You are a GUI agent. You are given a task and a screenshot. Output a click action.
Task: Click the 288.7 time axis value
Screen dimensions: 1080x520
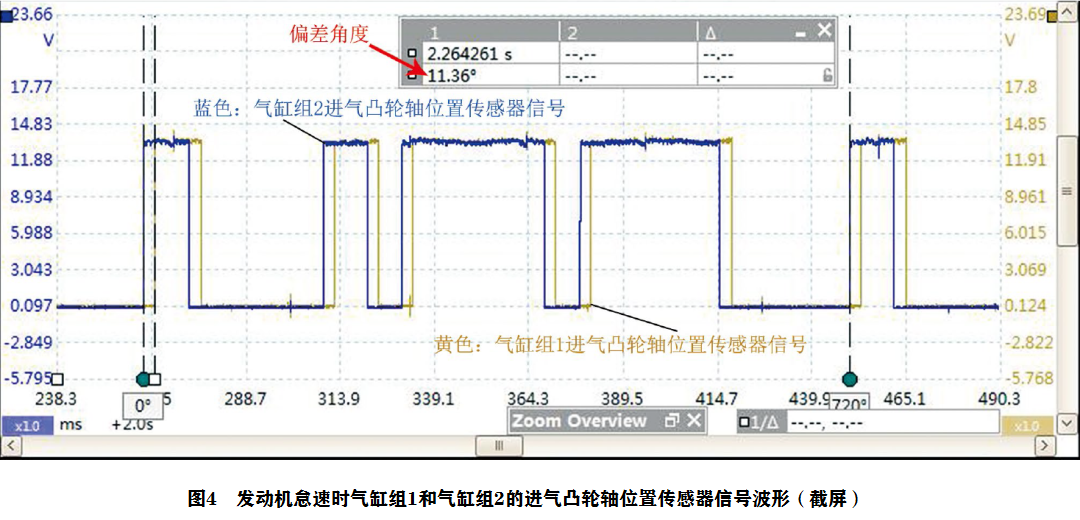(x=246, y=398)
